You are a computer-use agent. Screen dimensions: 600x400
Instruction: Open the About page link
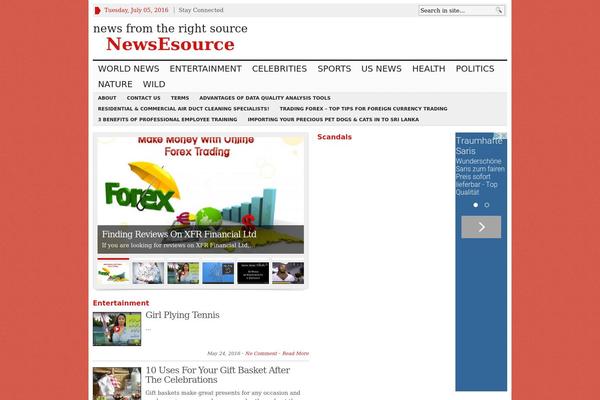pos(107,98)
